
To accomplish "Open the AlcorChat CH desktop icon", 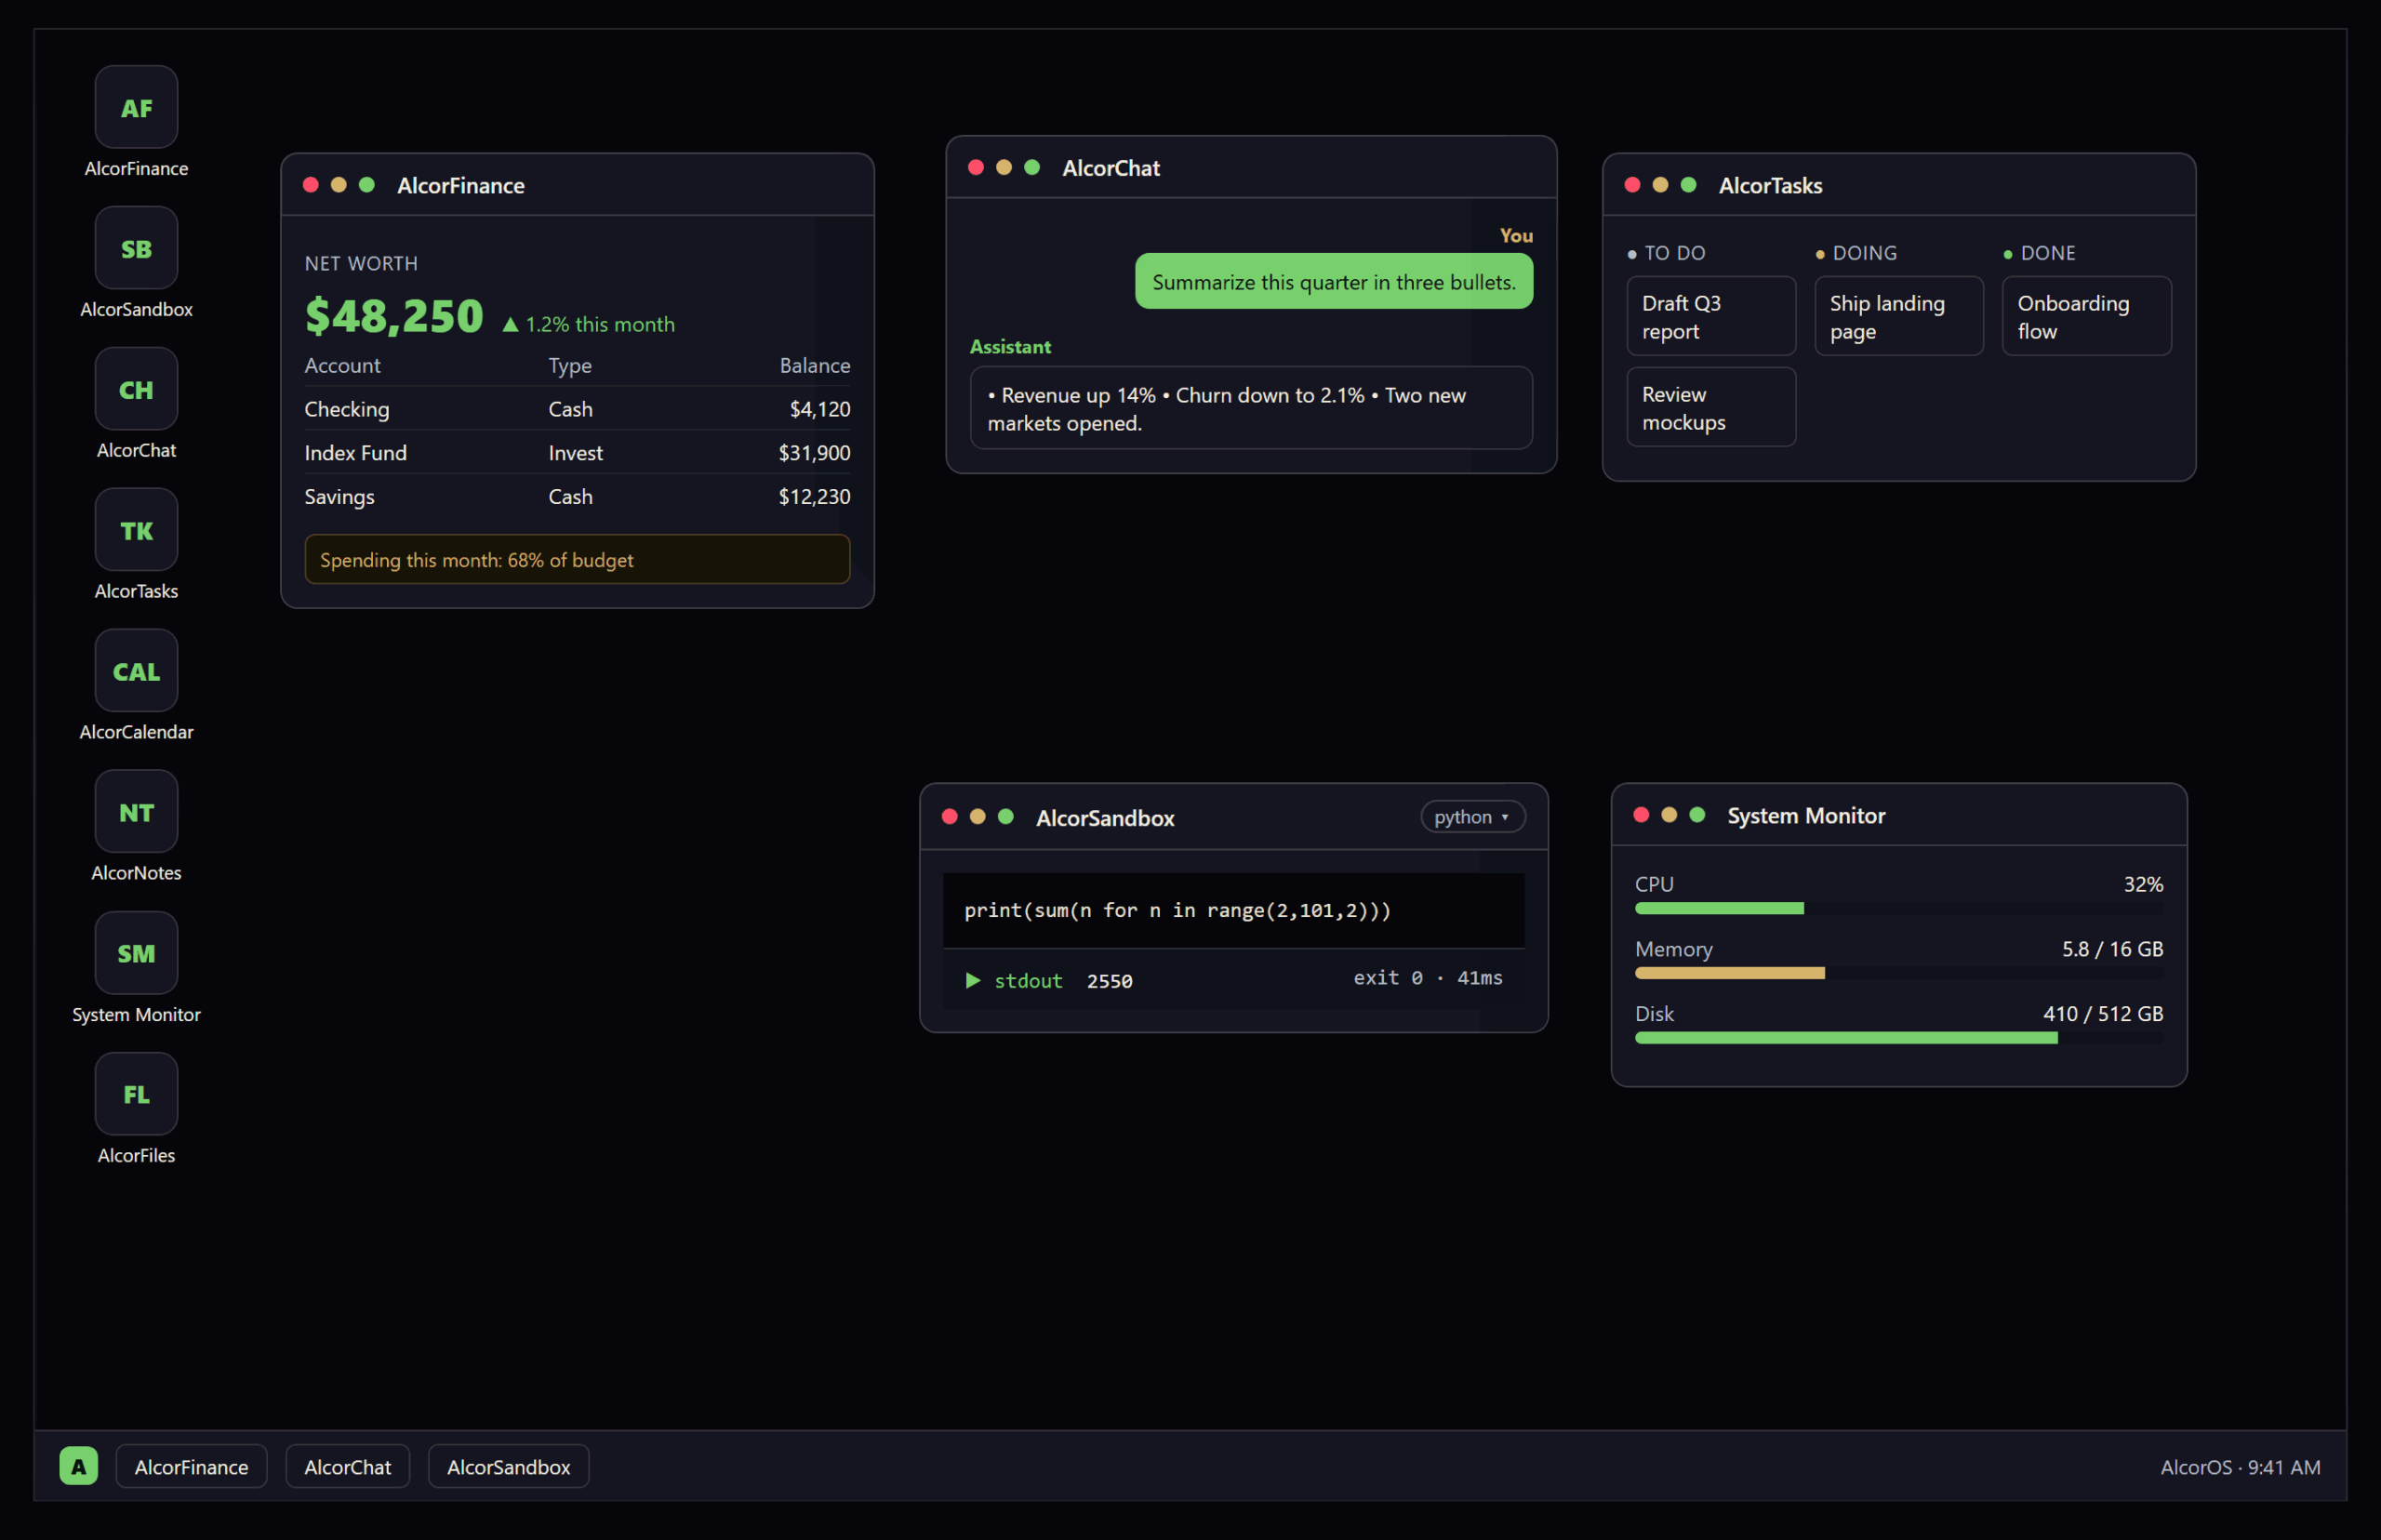I will coord(136,389).
